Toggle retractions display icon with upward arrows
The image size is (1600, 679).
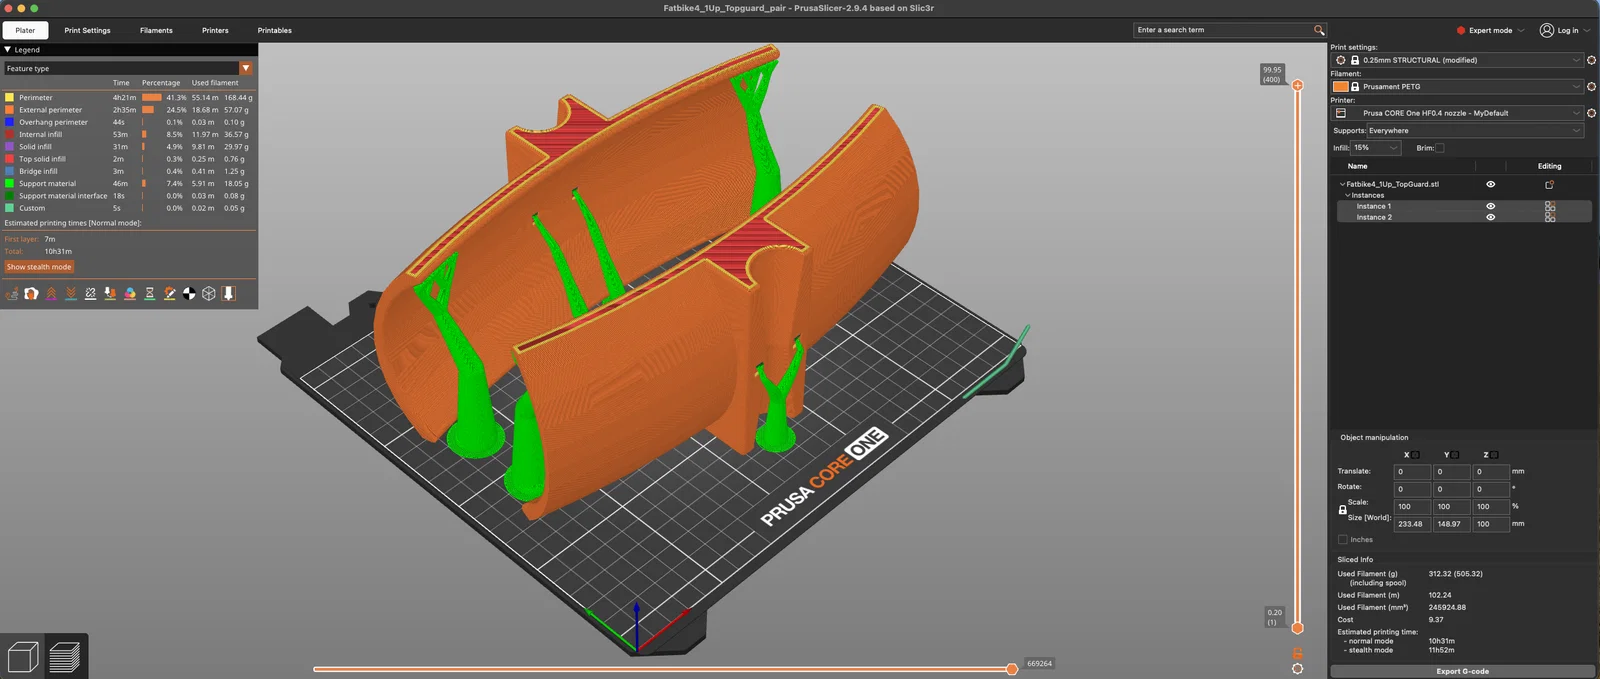[x=51, y=294]
